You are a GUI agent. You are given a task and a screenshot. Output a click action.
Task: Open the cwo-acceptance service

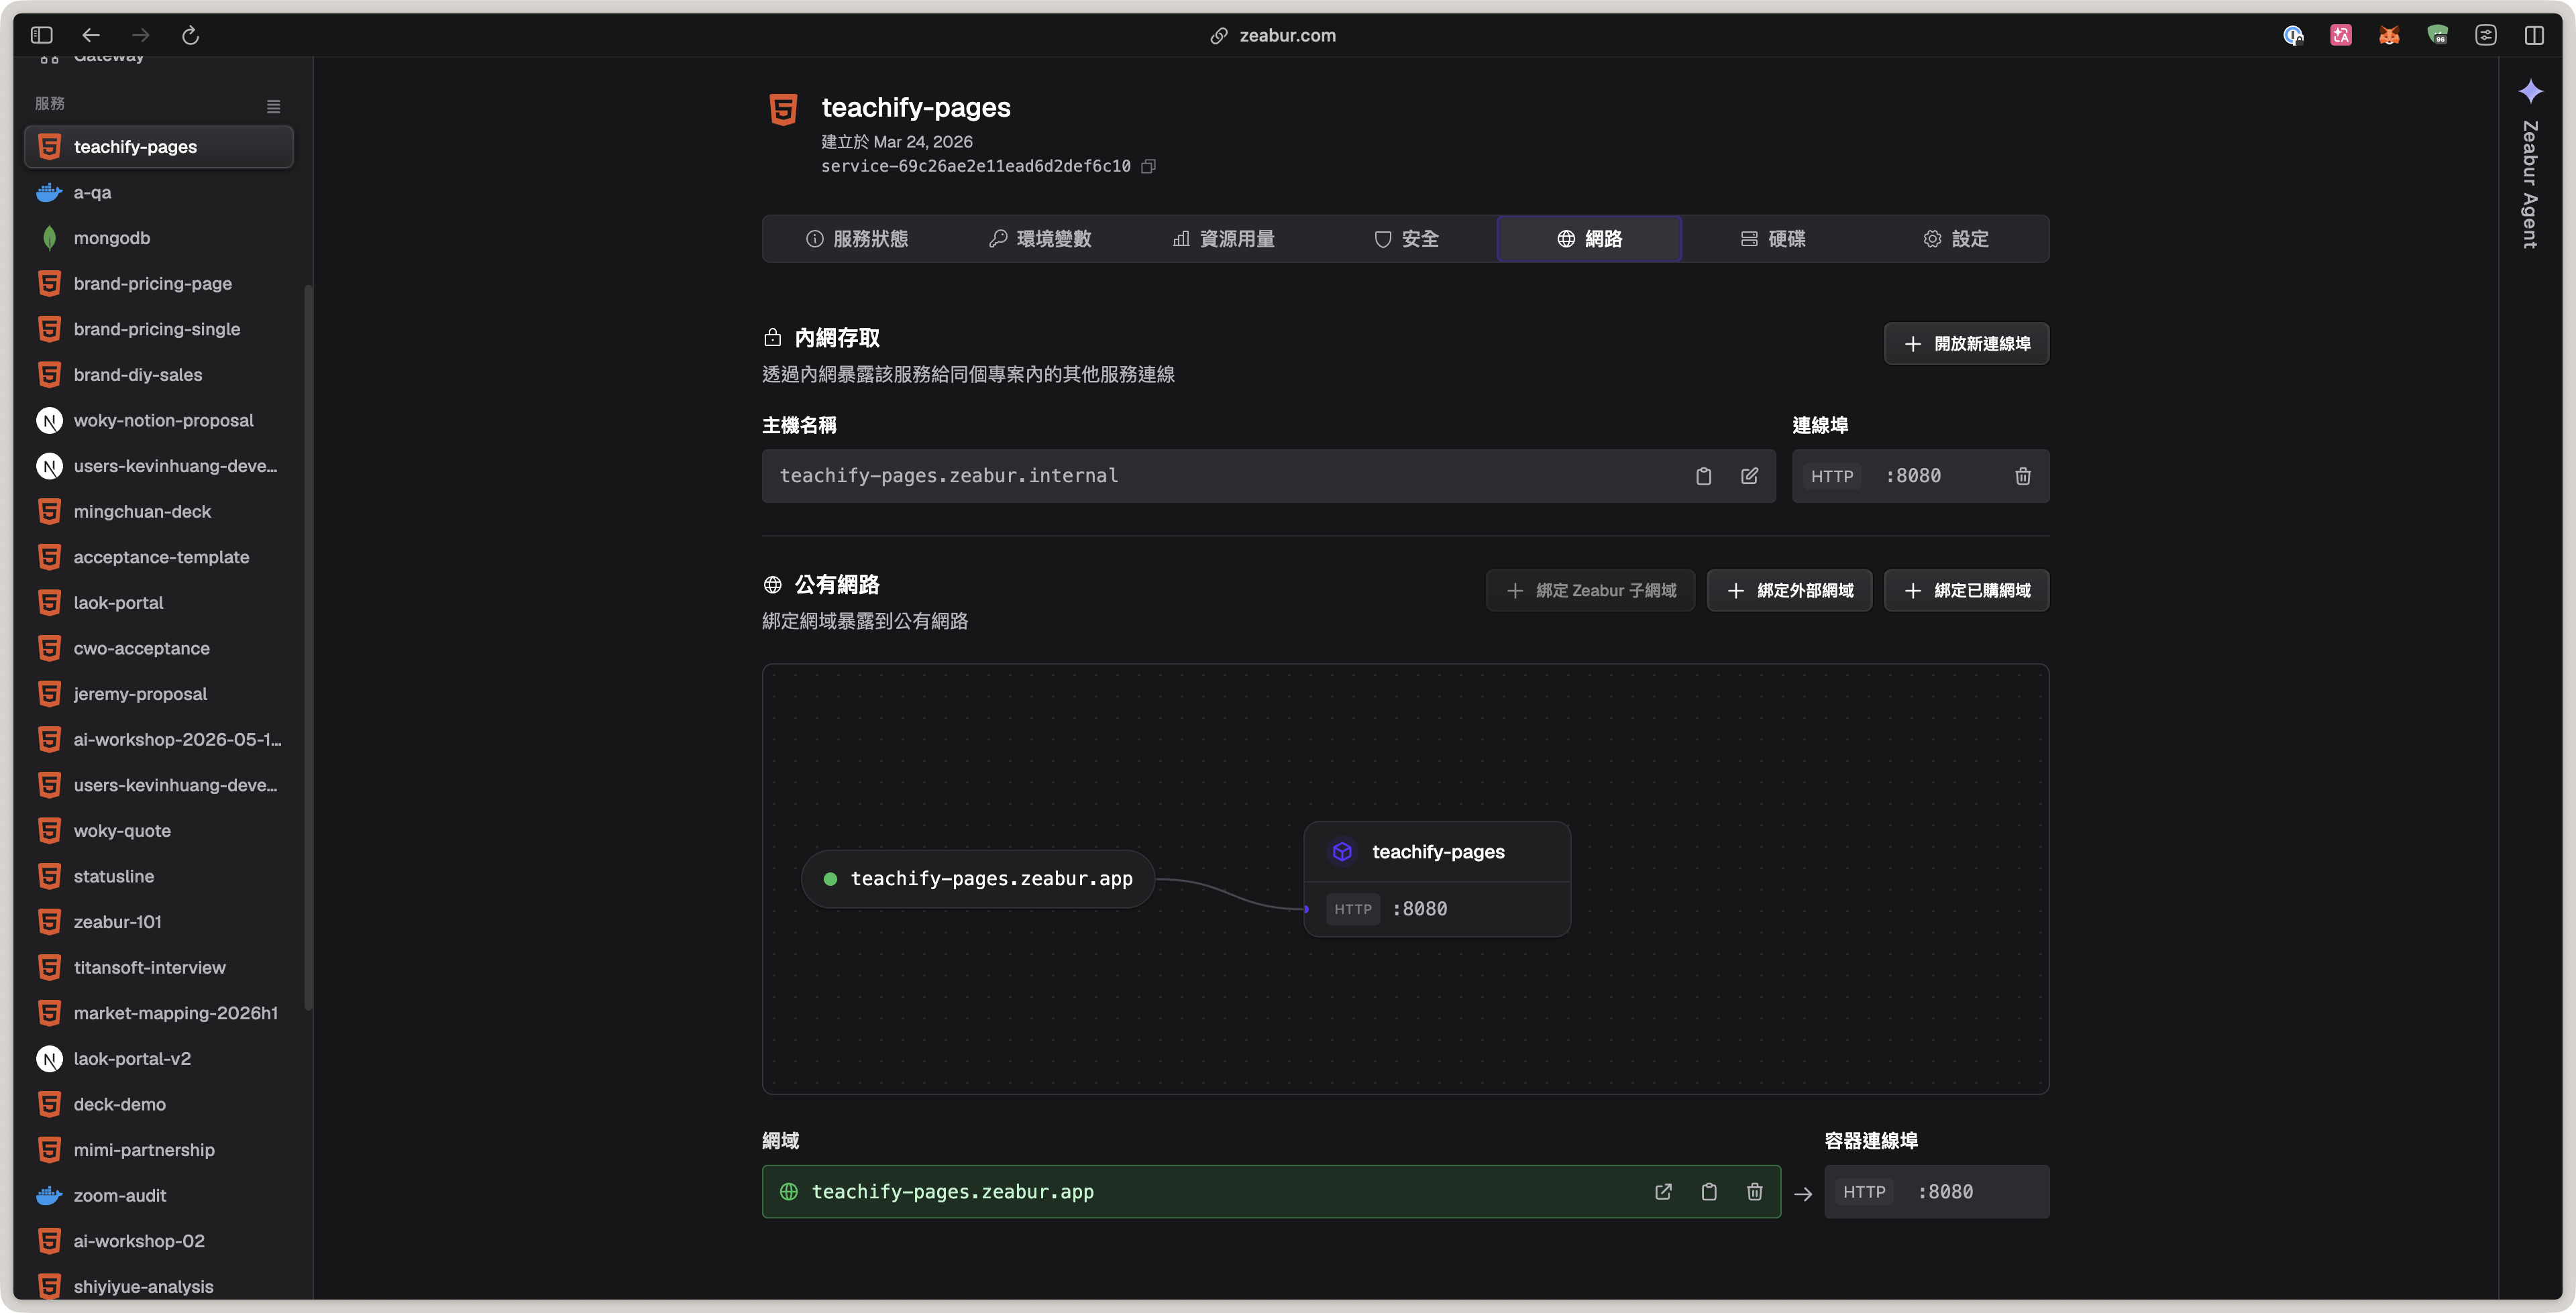[x=159, y=648]
